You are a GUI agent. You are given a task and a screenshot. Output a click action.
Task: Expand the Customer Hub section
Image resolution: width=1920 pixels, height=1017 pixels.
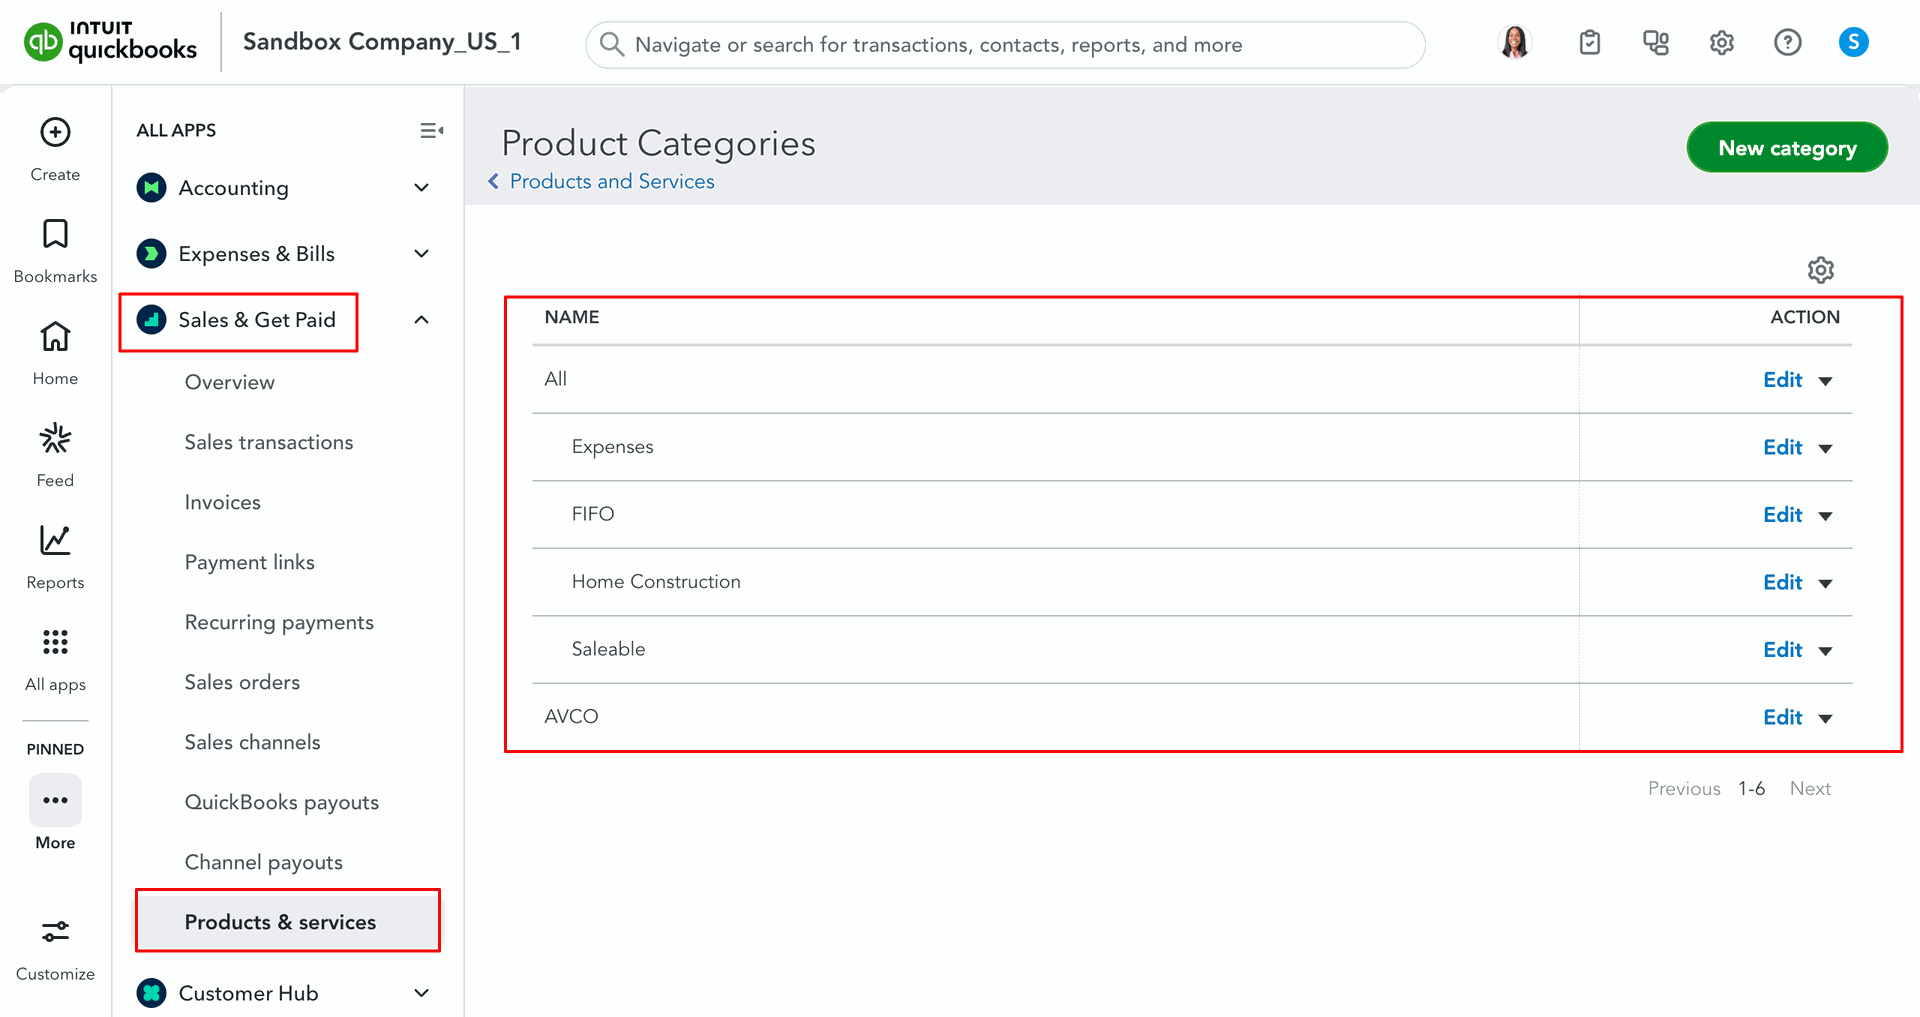coord(422,993)
